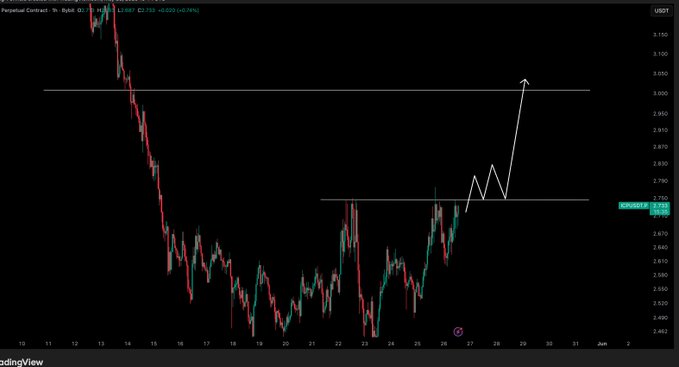Image resolution: width=679 pixels, height=367 pixels.
Task: Click date label 22 on time axis
Action: pyautogui.click(x=338, y=344)
